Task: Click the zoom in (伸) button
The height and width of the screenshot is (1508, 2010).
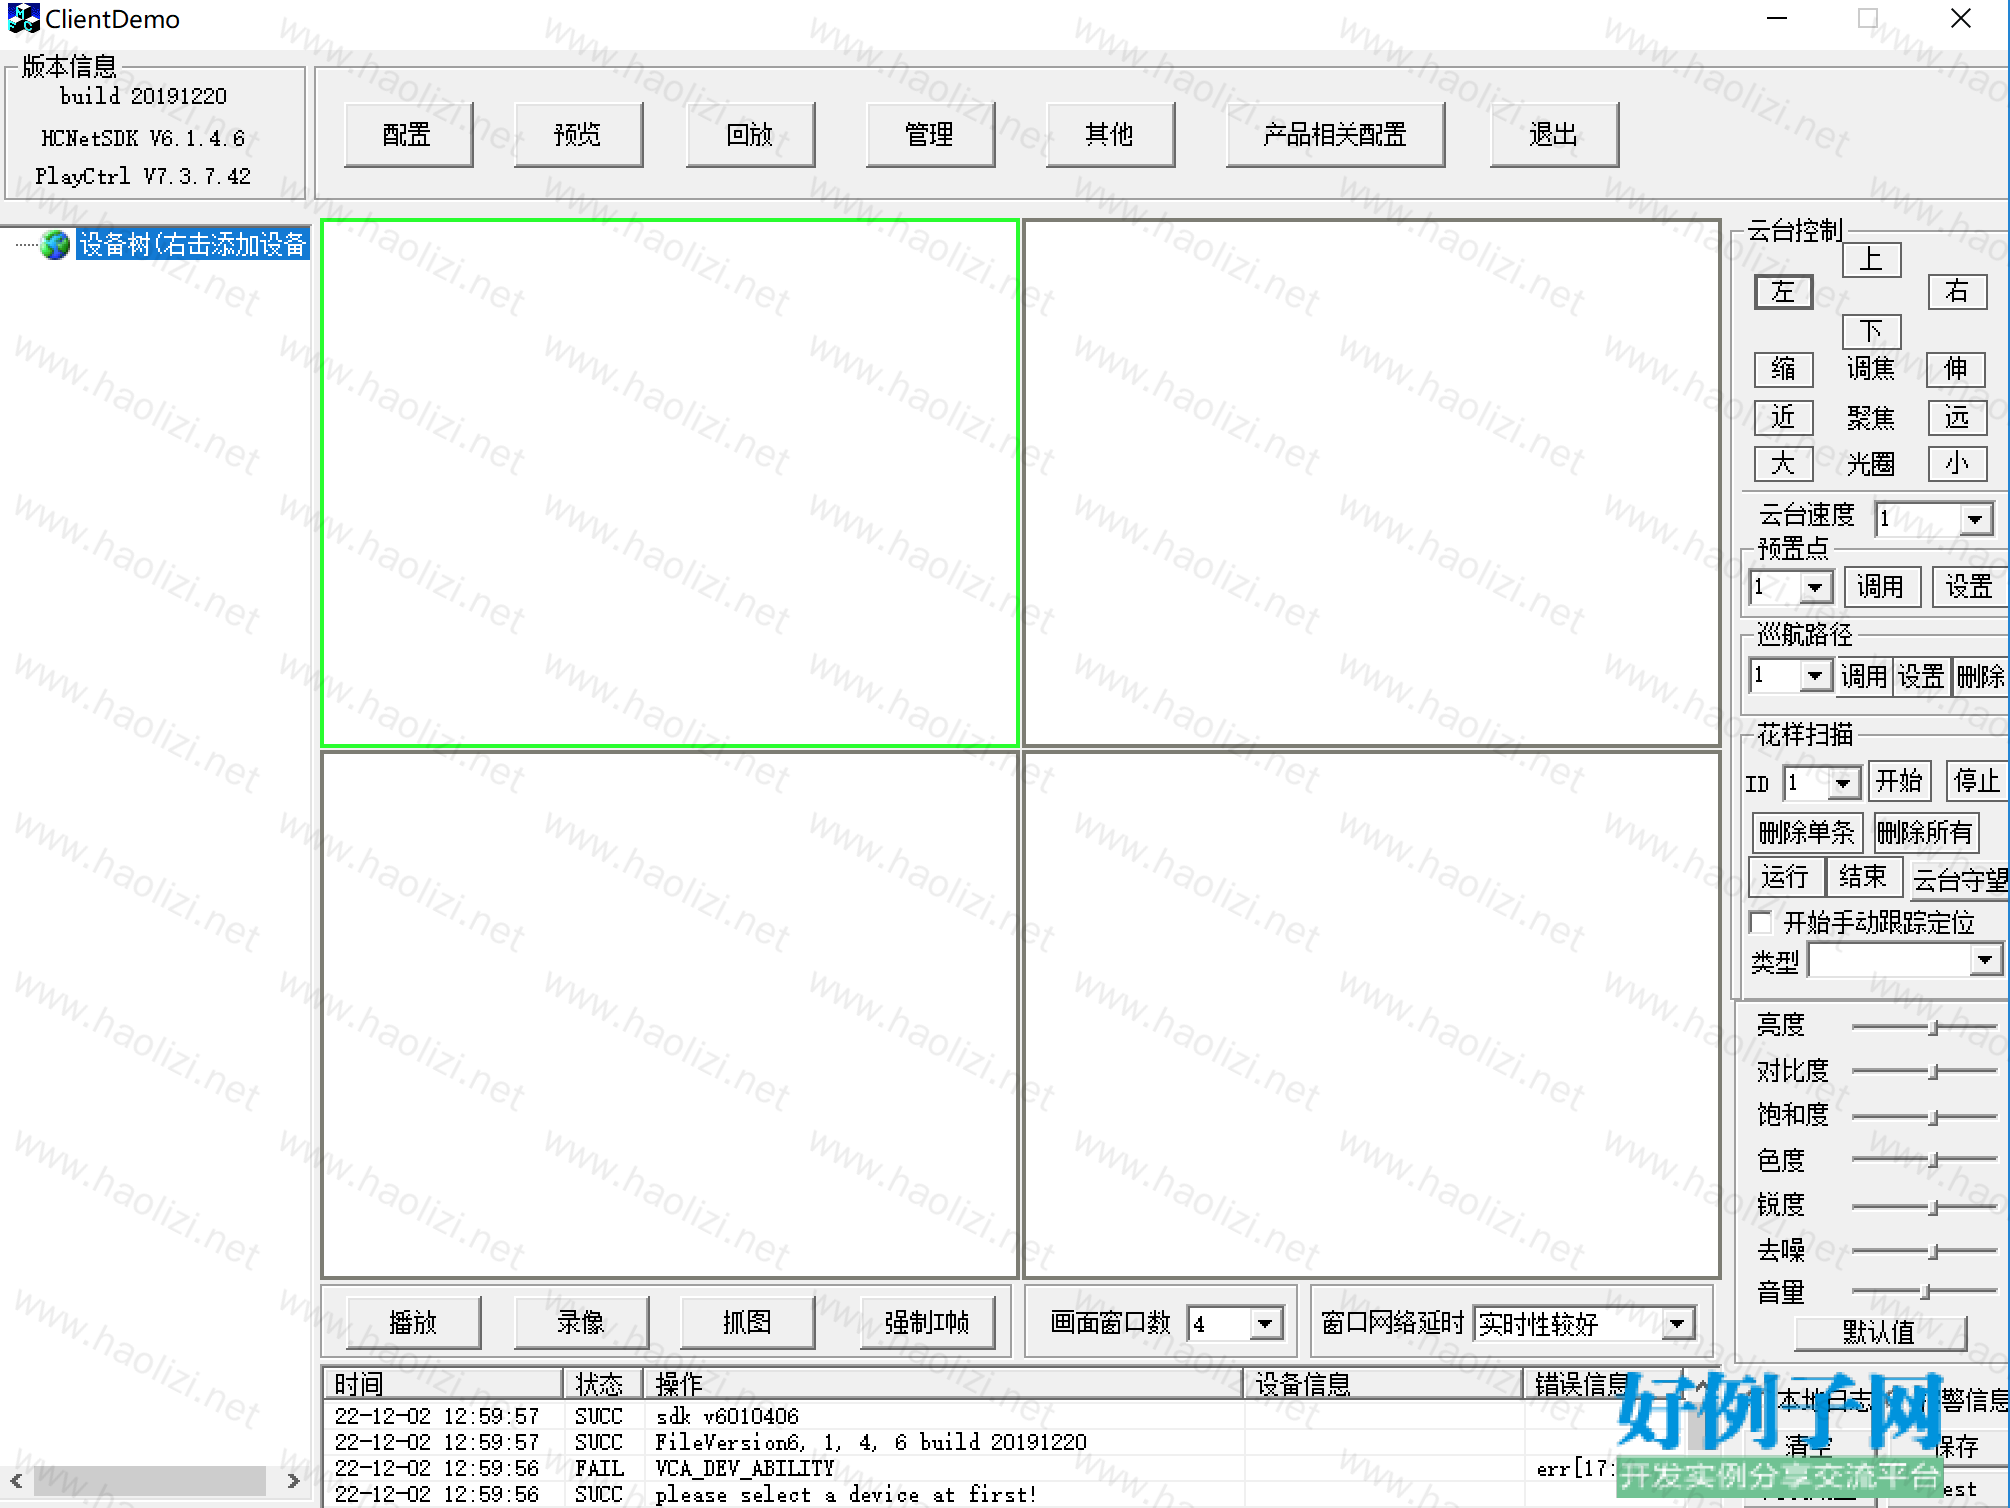Action: (1955, 369)
